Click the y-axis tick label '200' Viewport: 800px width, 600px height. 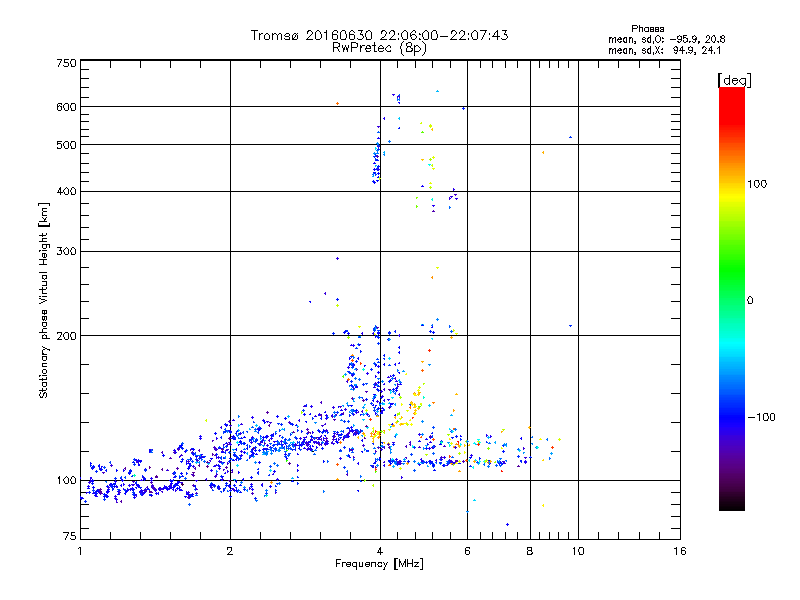point(67,336)
